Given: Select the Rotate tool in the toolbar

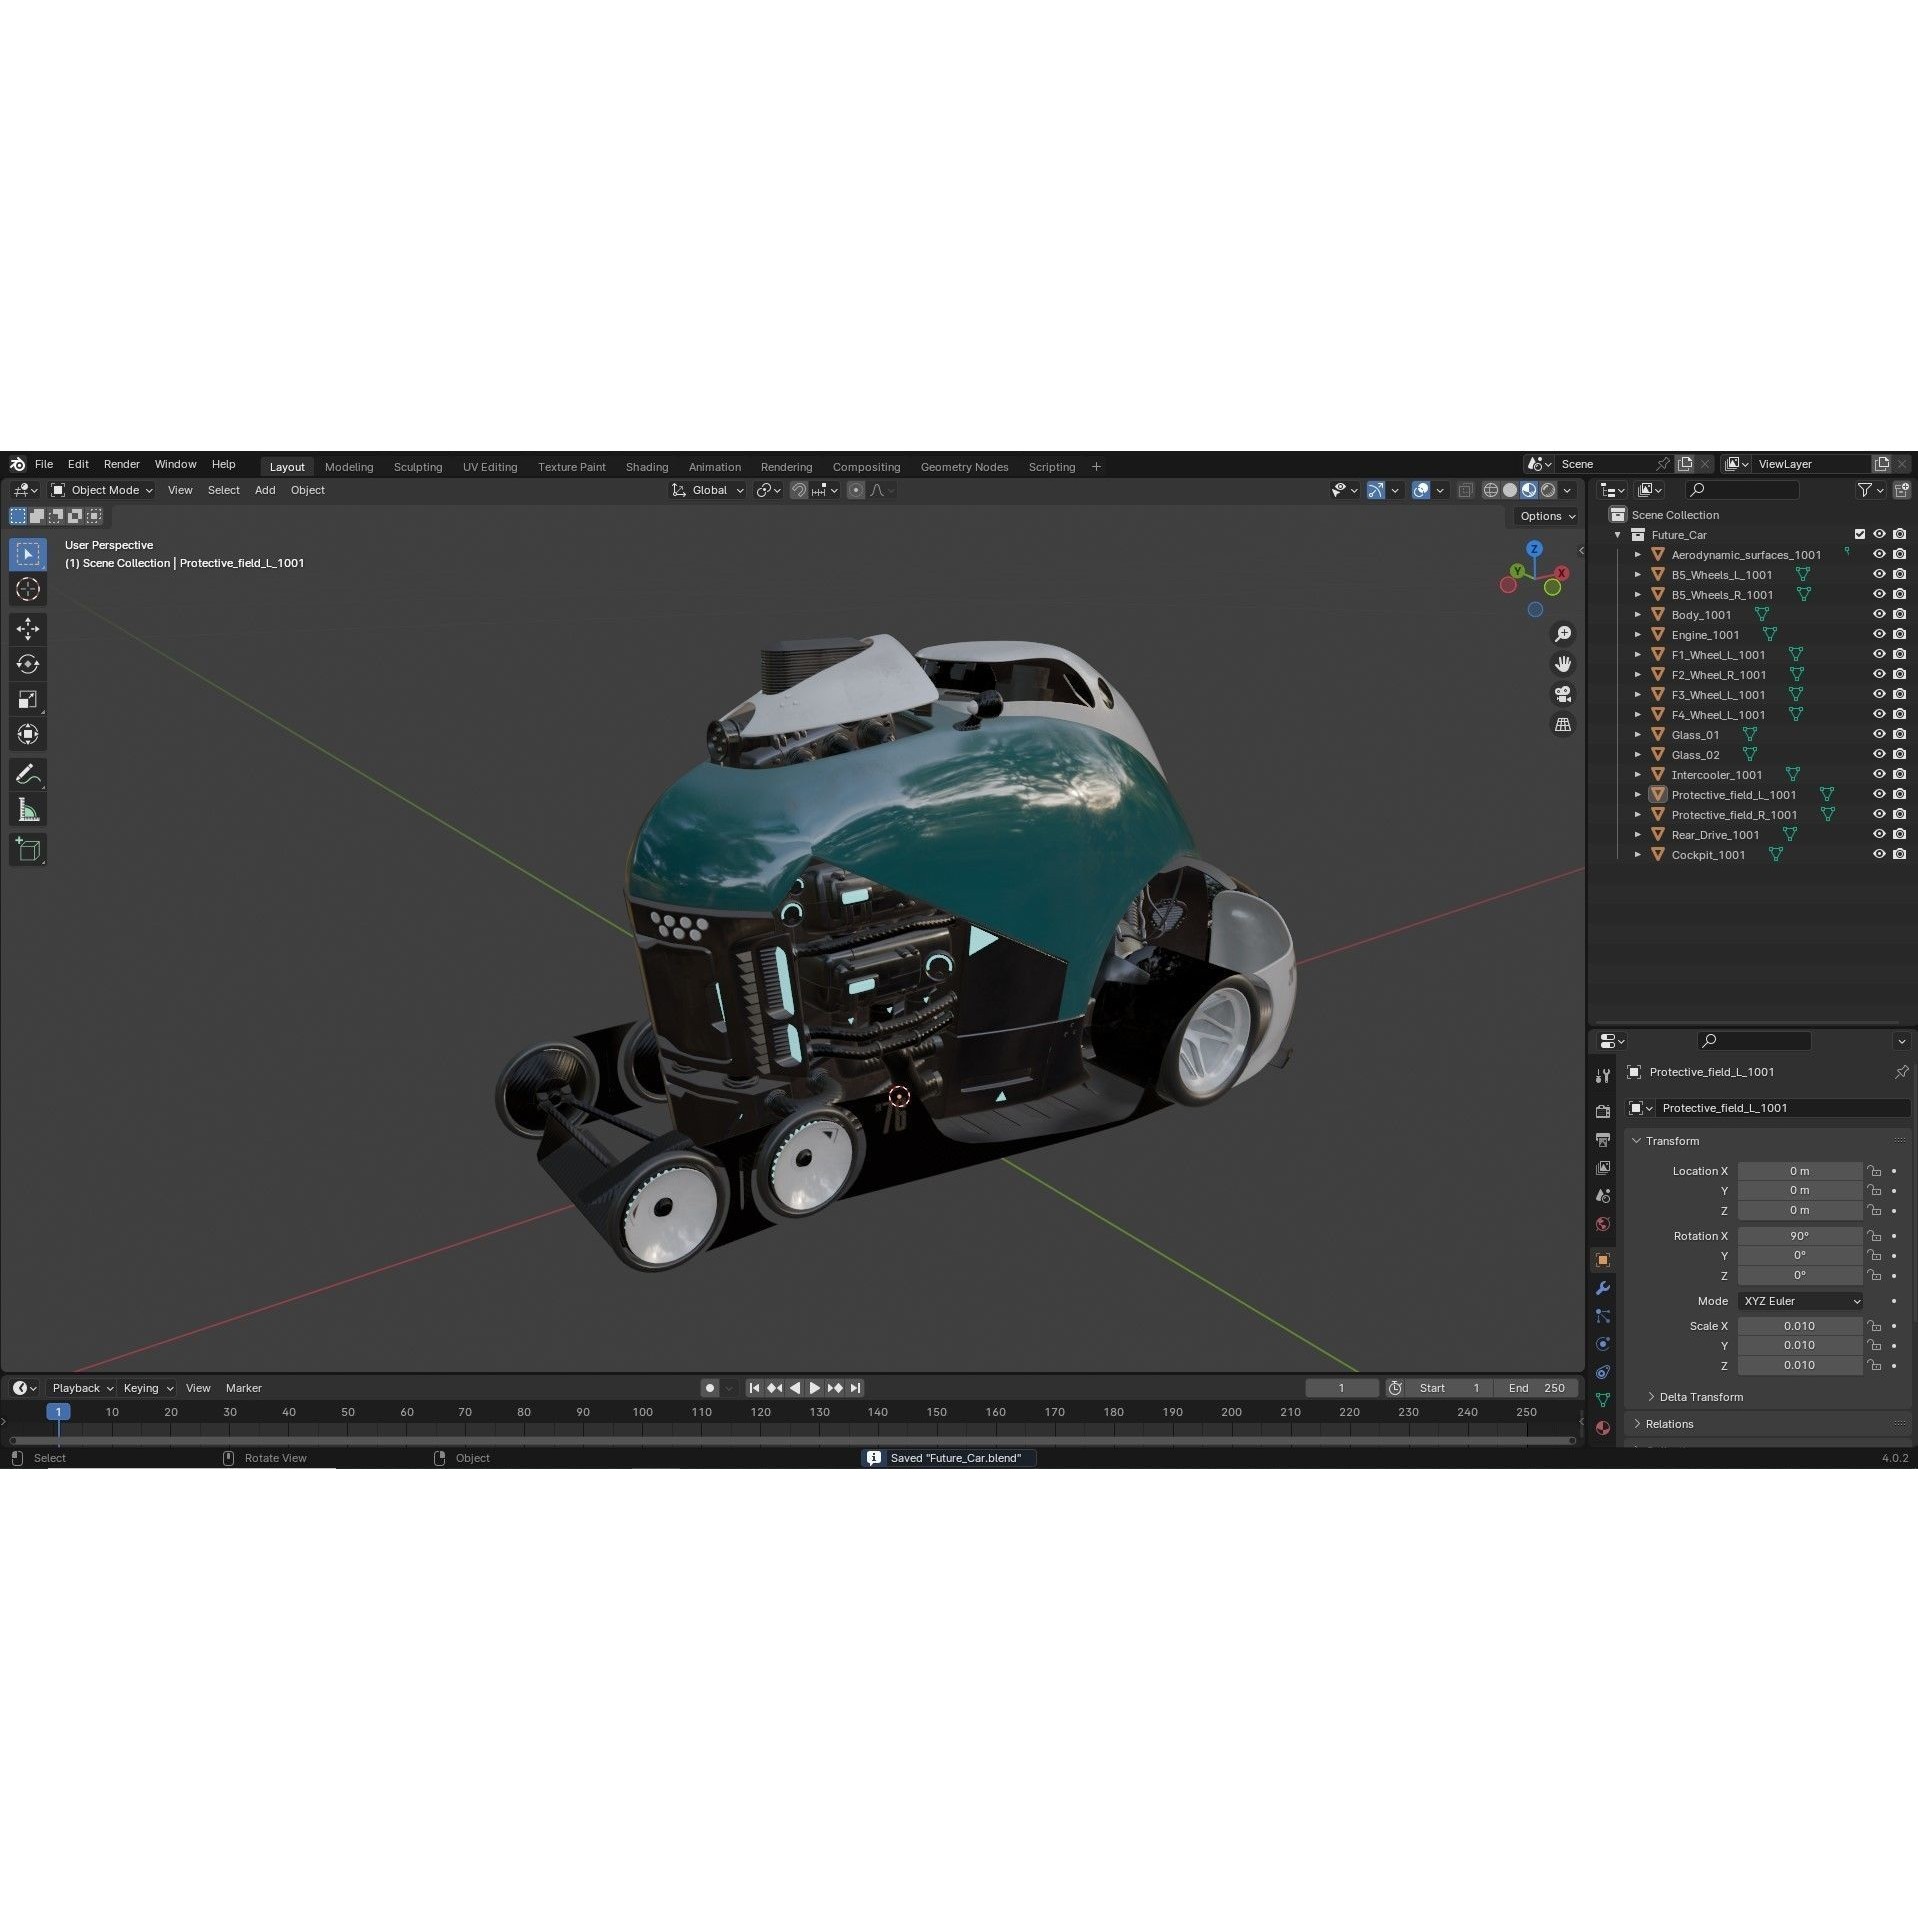Looking at the screenshot, I should point(27,663).
